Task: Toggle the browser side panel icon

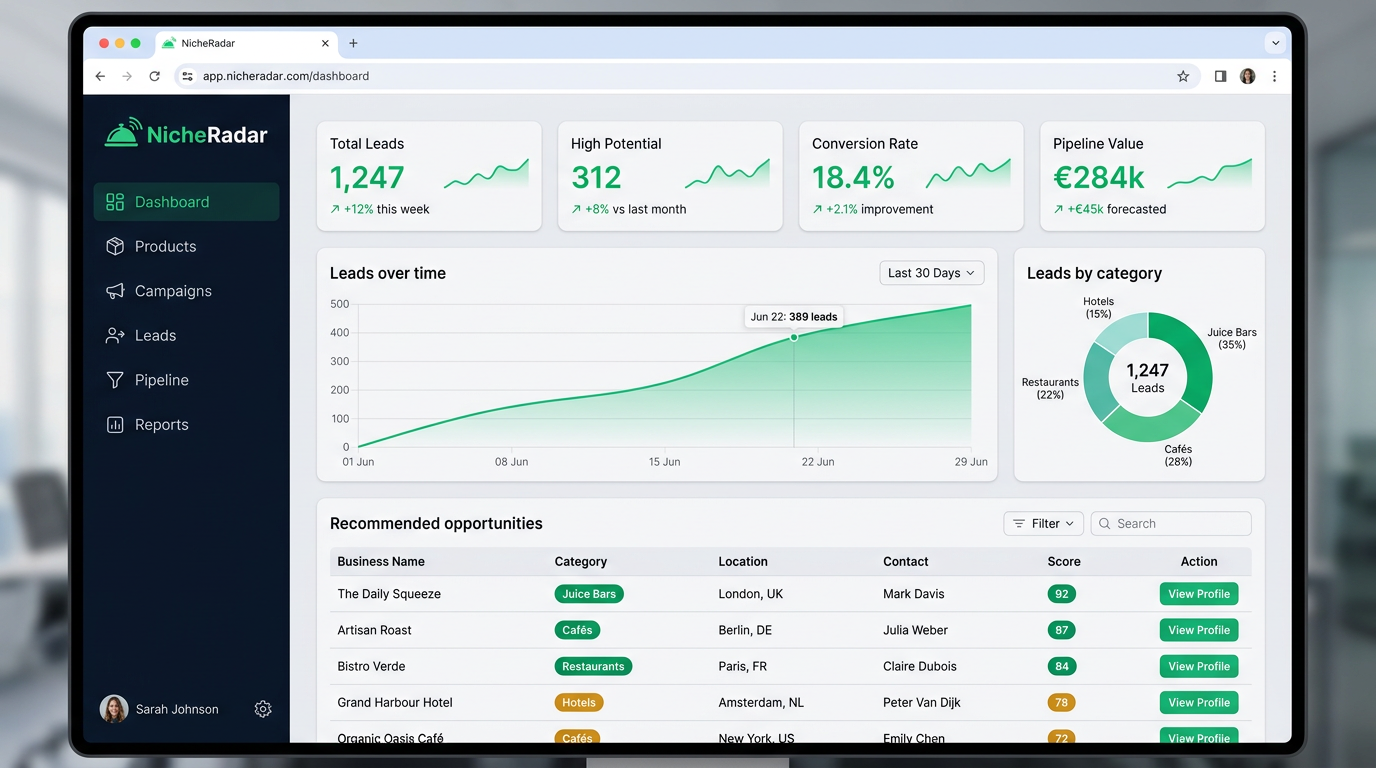Action: 1220,76
